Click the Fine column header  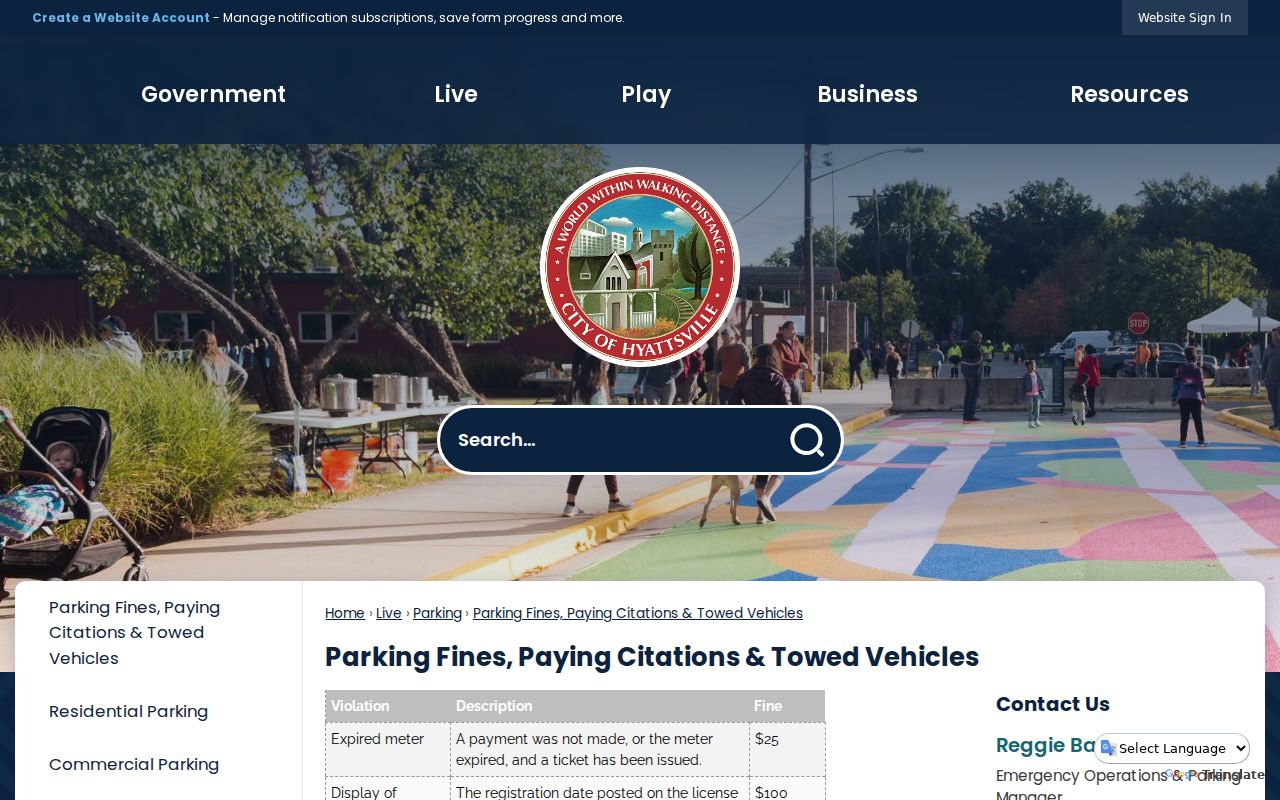coord(787,706)
